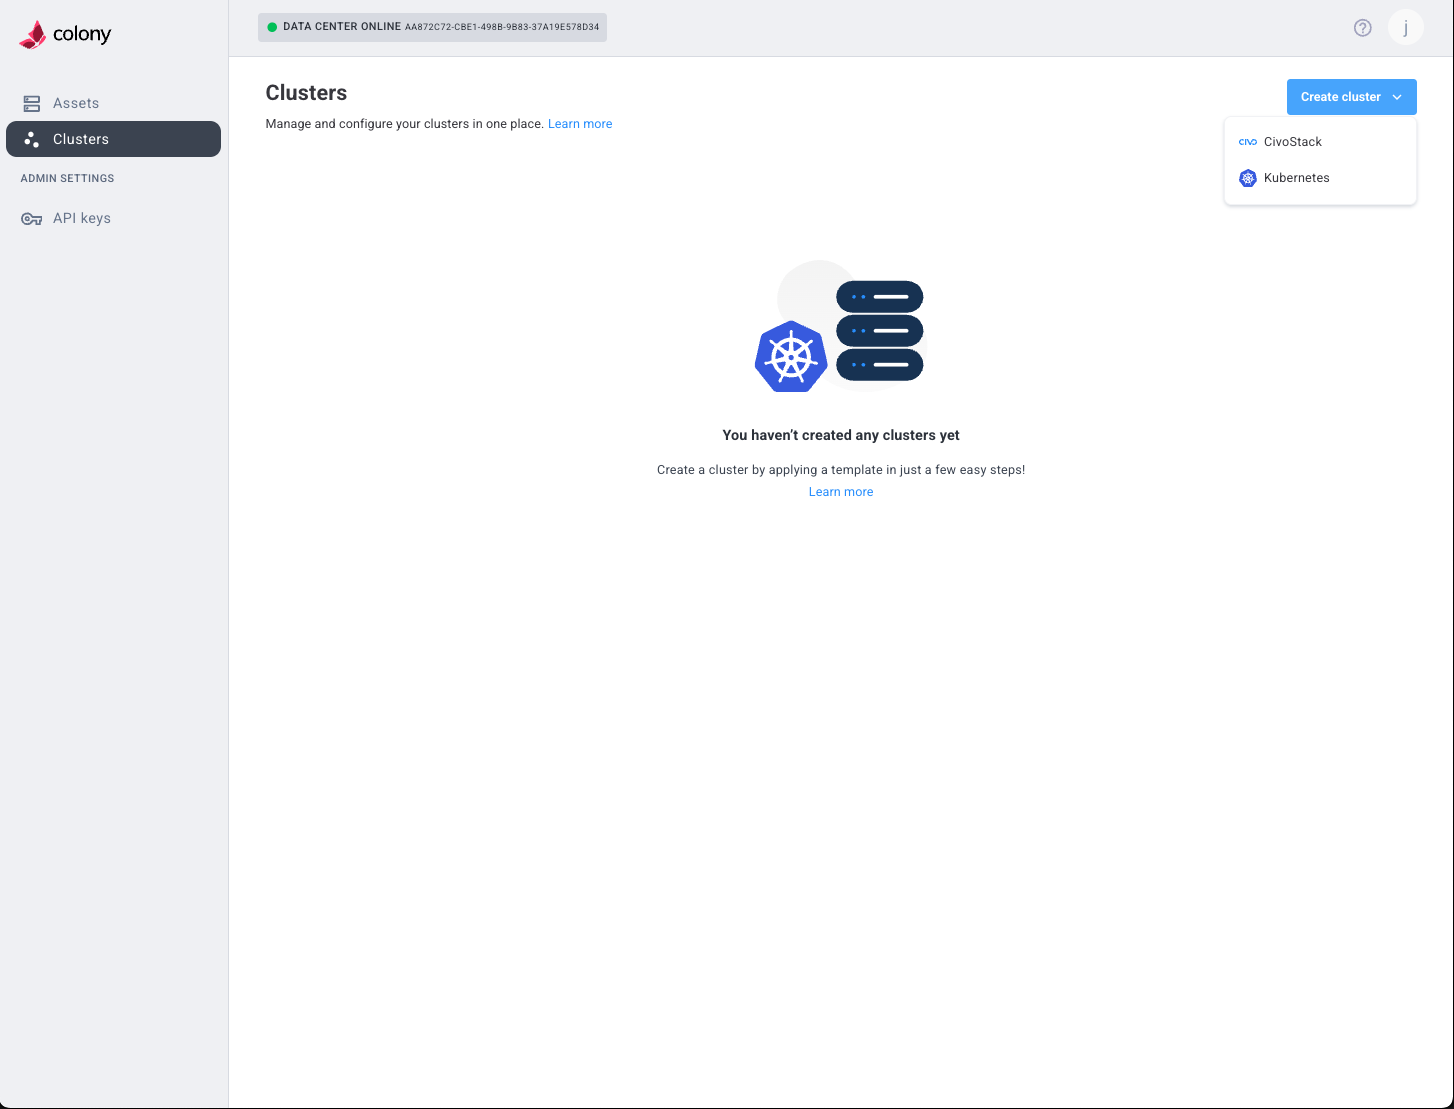Open Clusters in the sidebar
The height and width of the screenshot is (1109, 1454).
113,139
